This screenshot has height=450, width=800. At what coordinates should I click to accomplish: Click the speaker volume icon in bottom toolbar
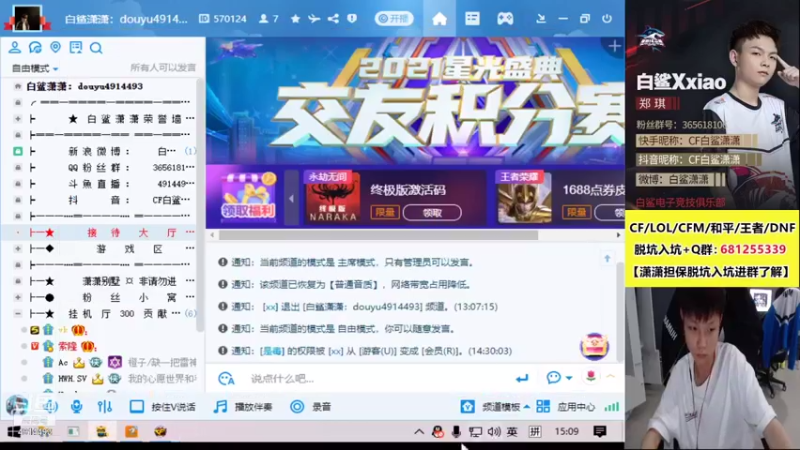(x=49, y=407)
